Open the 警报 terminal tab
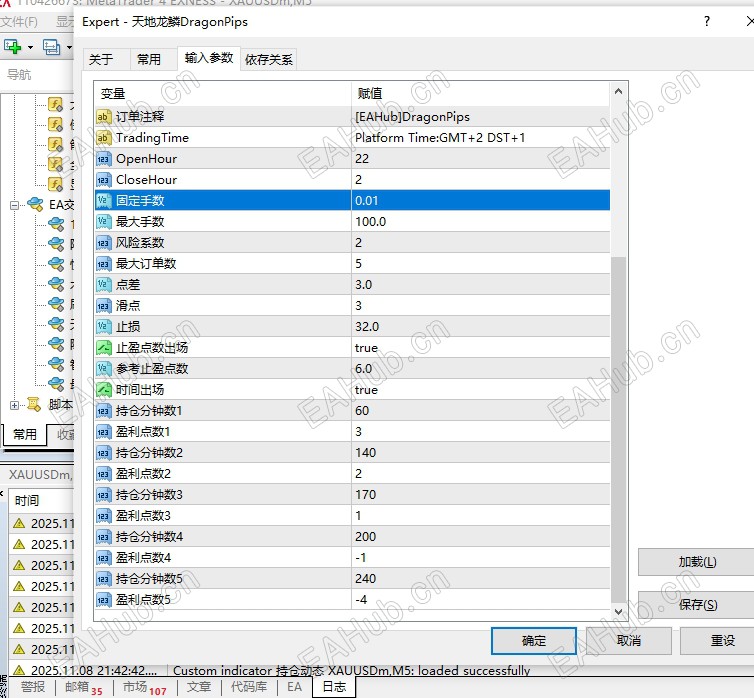The height and width of the screenshot is (698, 754). click(33, 687)
